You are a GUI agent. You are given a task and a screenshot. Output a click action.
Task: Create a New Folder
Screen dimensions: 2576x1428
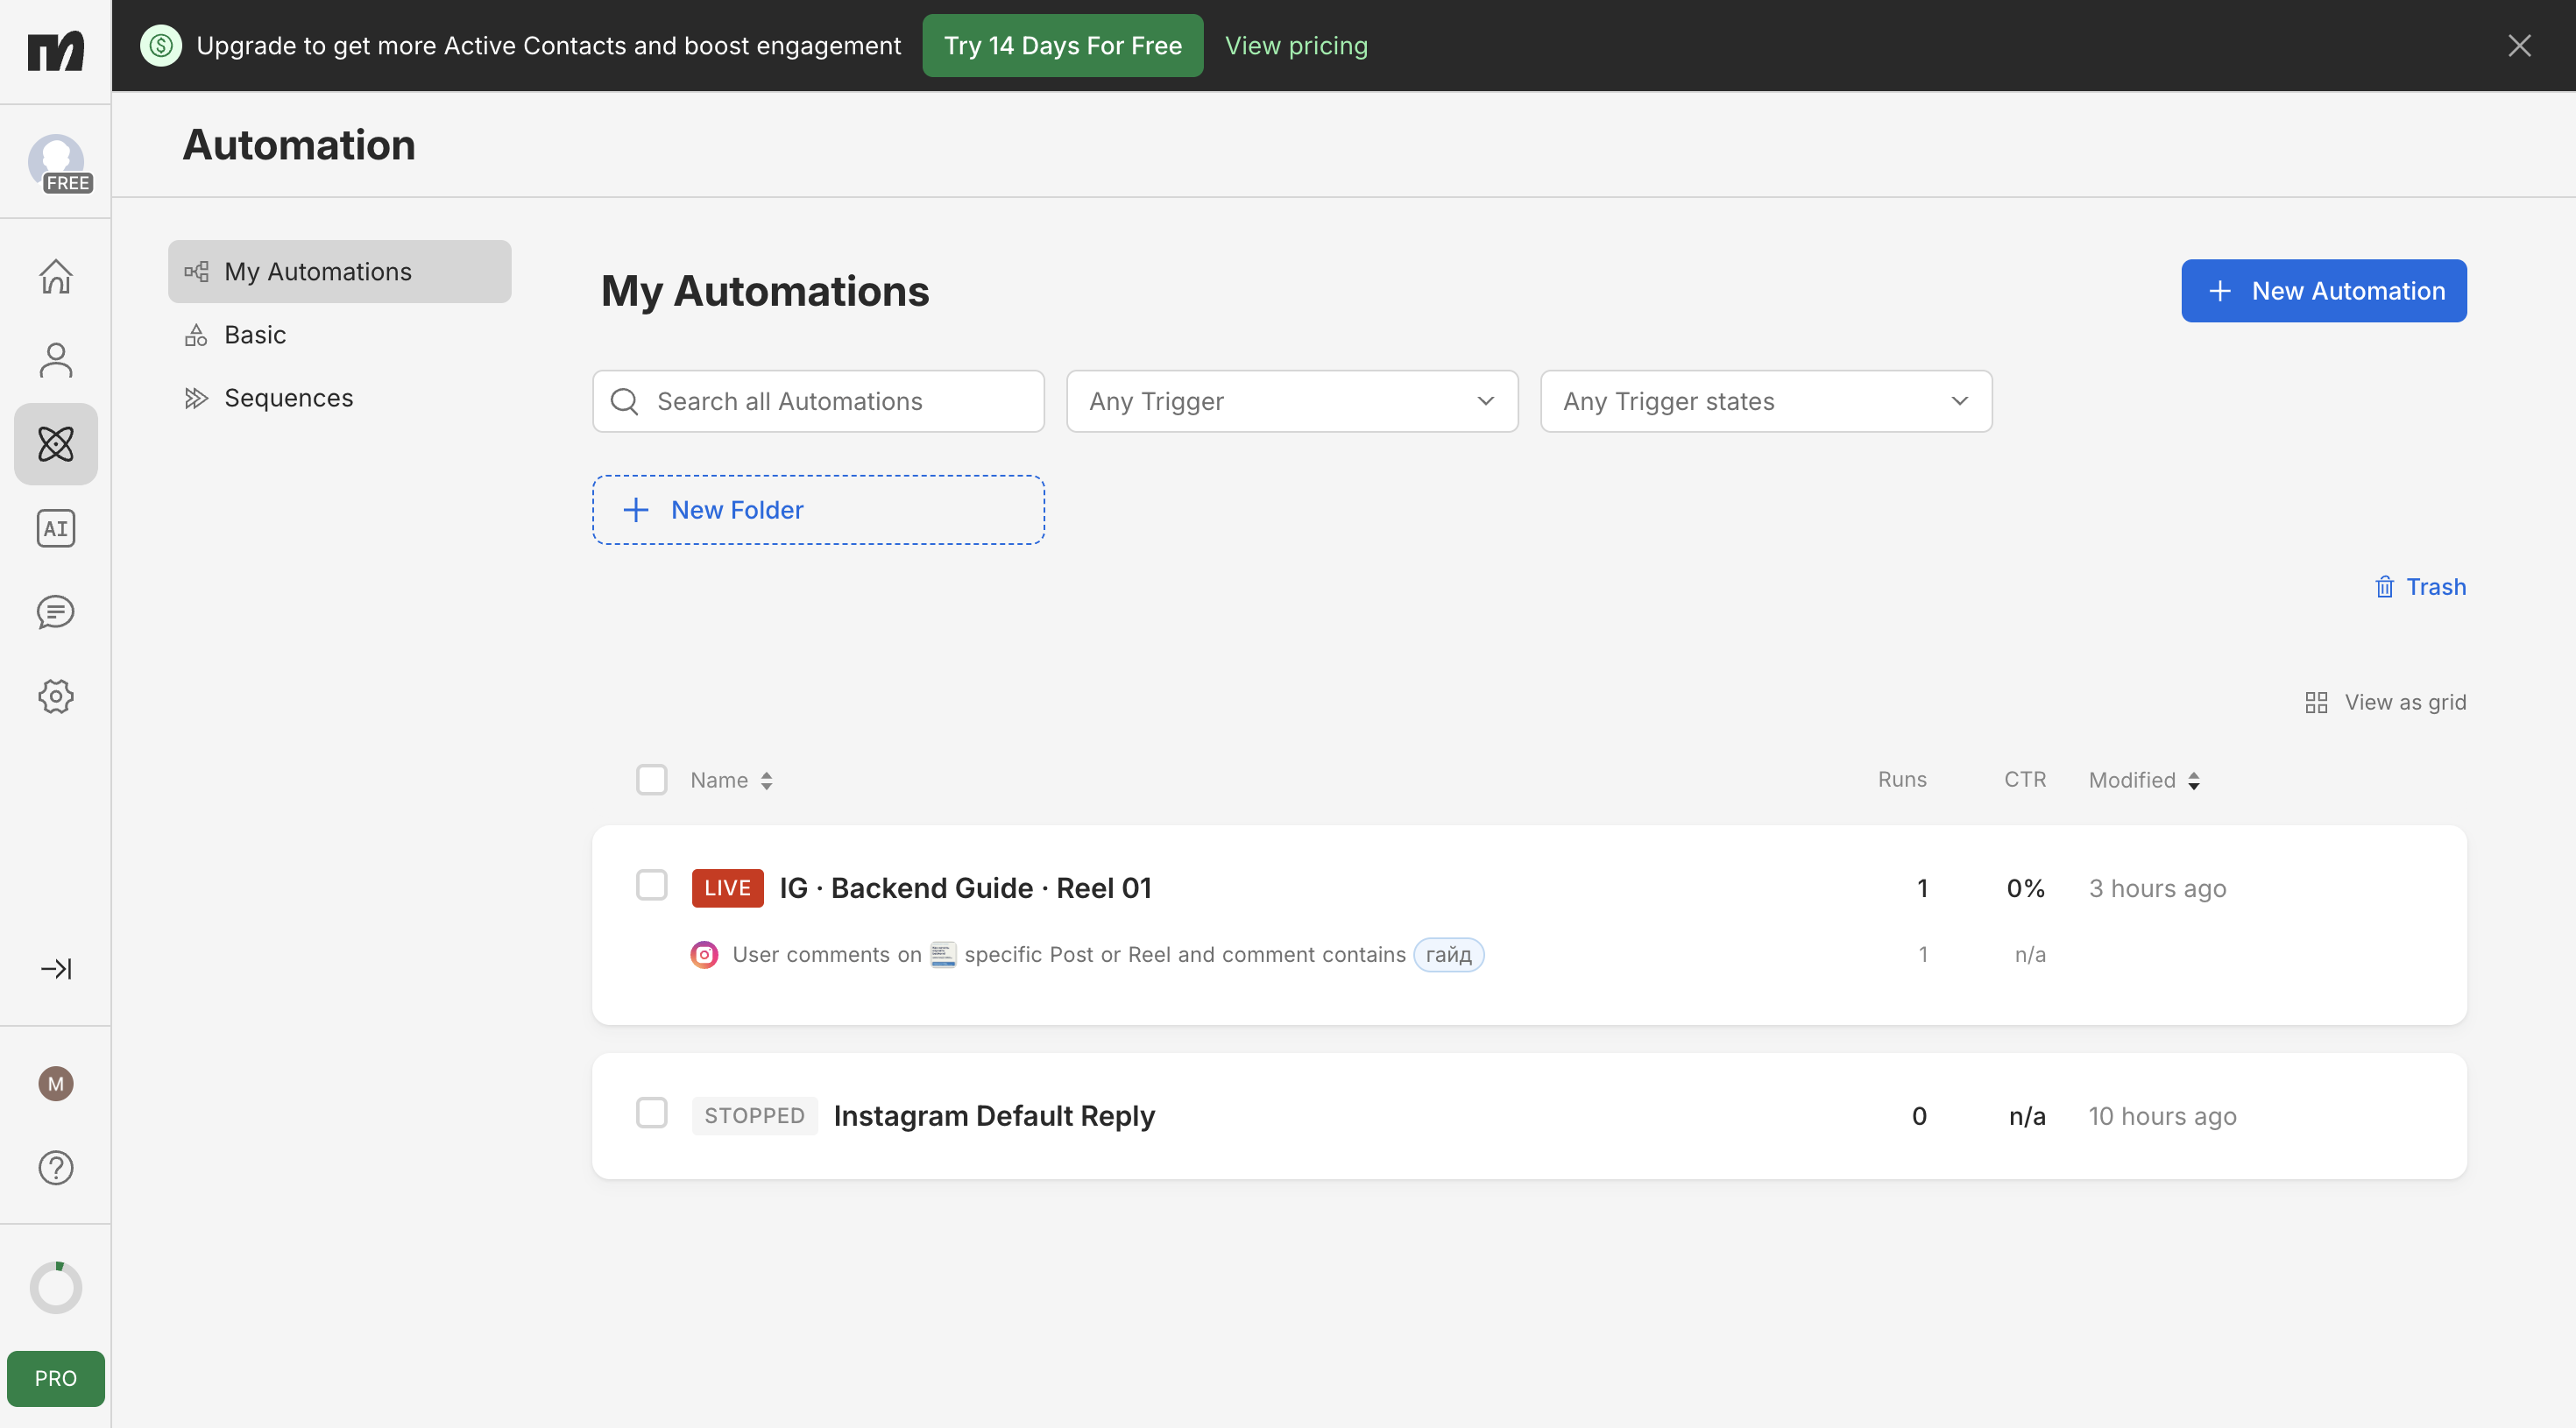(818, 509)
